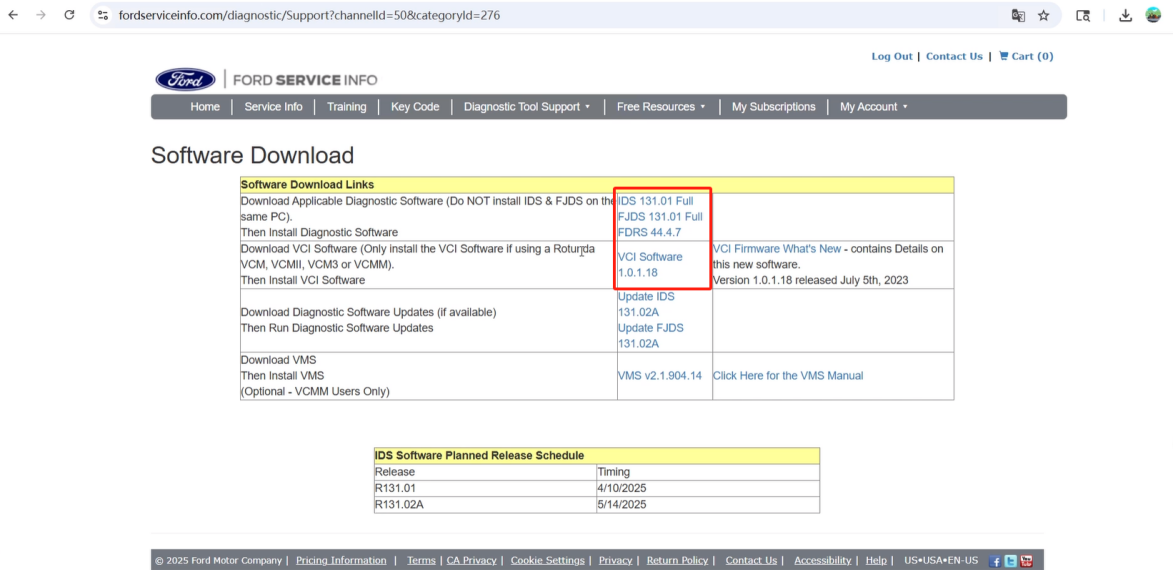Open Ford's YouTube icon in footer
The height and width of the screenshot is (570, 1173).
click(x=1026, y=561)
